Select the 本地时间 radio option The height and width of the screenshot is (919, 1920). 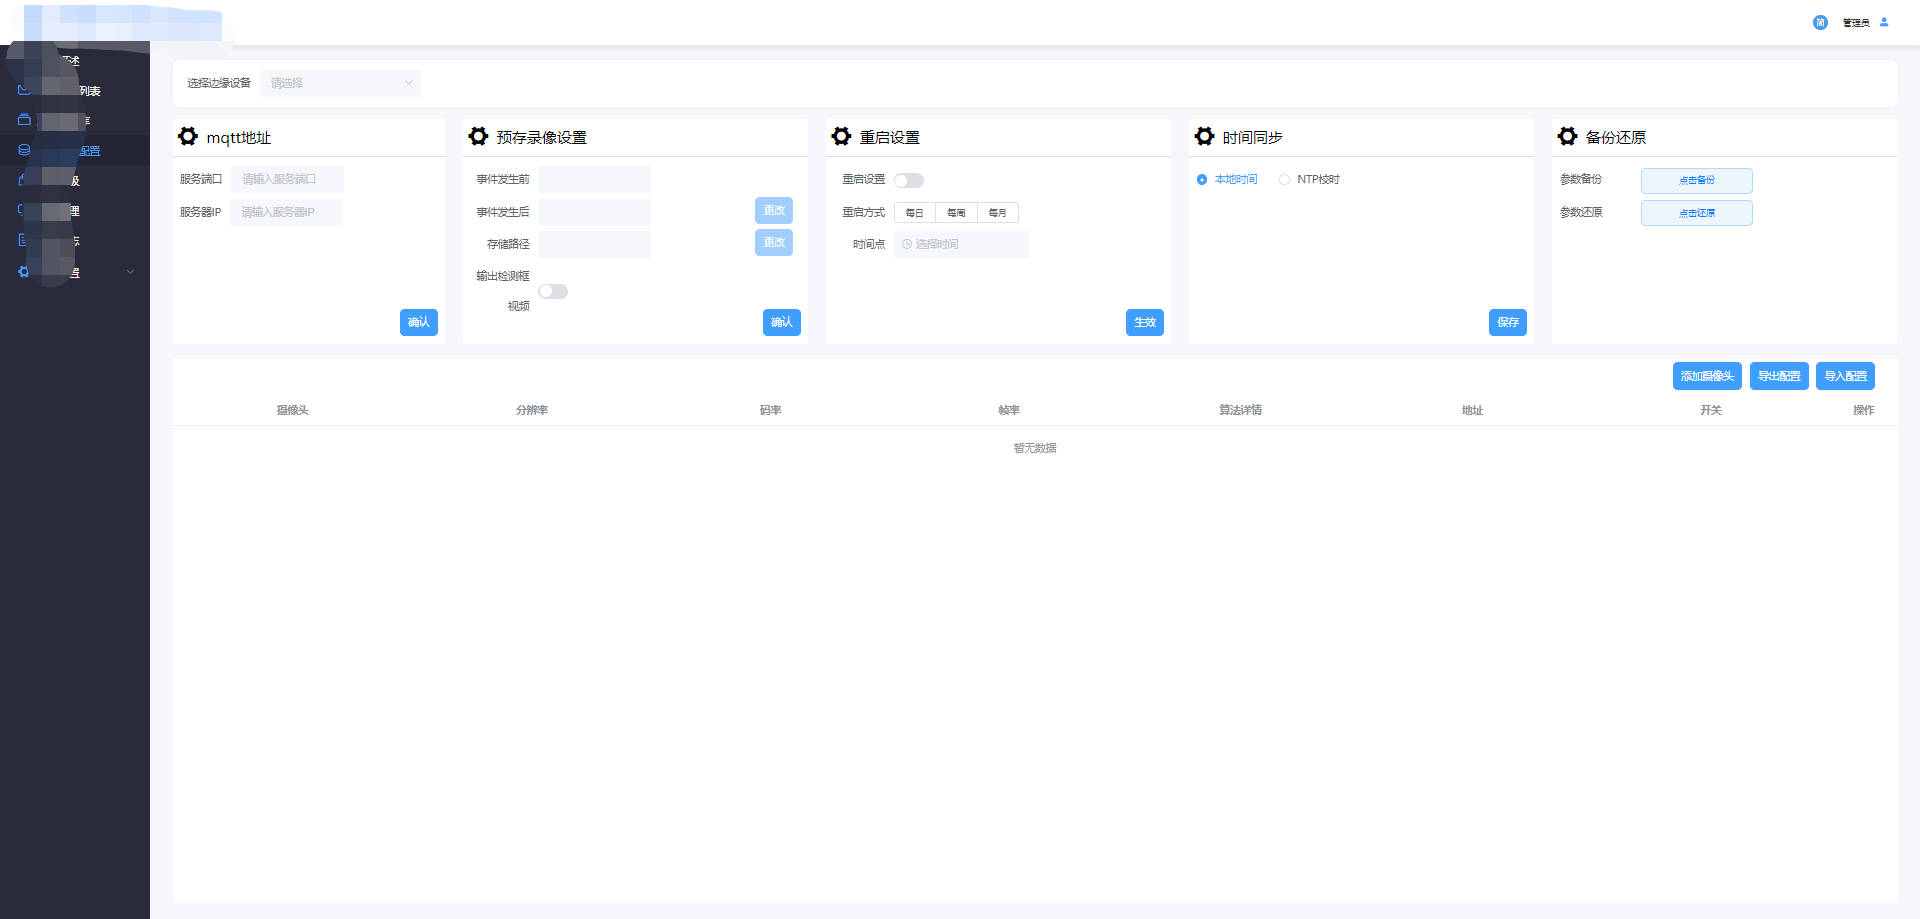pyautogui.click(x=1227, y=179)
